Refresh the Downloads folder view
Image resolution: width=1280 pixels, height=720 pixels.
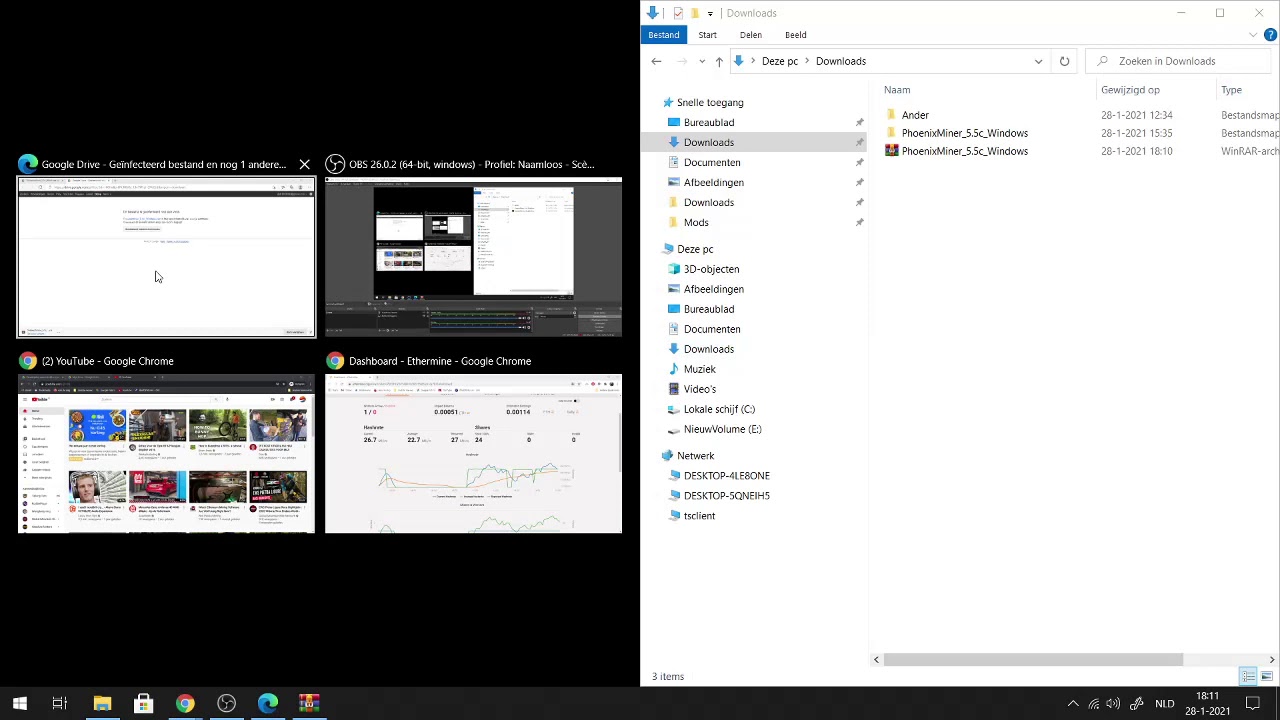click(x=1064, y=61)
